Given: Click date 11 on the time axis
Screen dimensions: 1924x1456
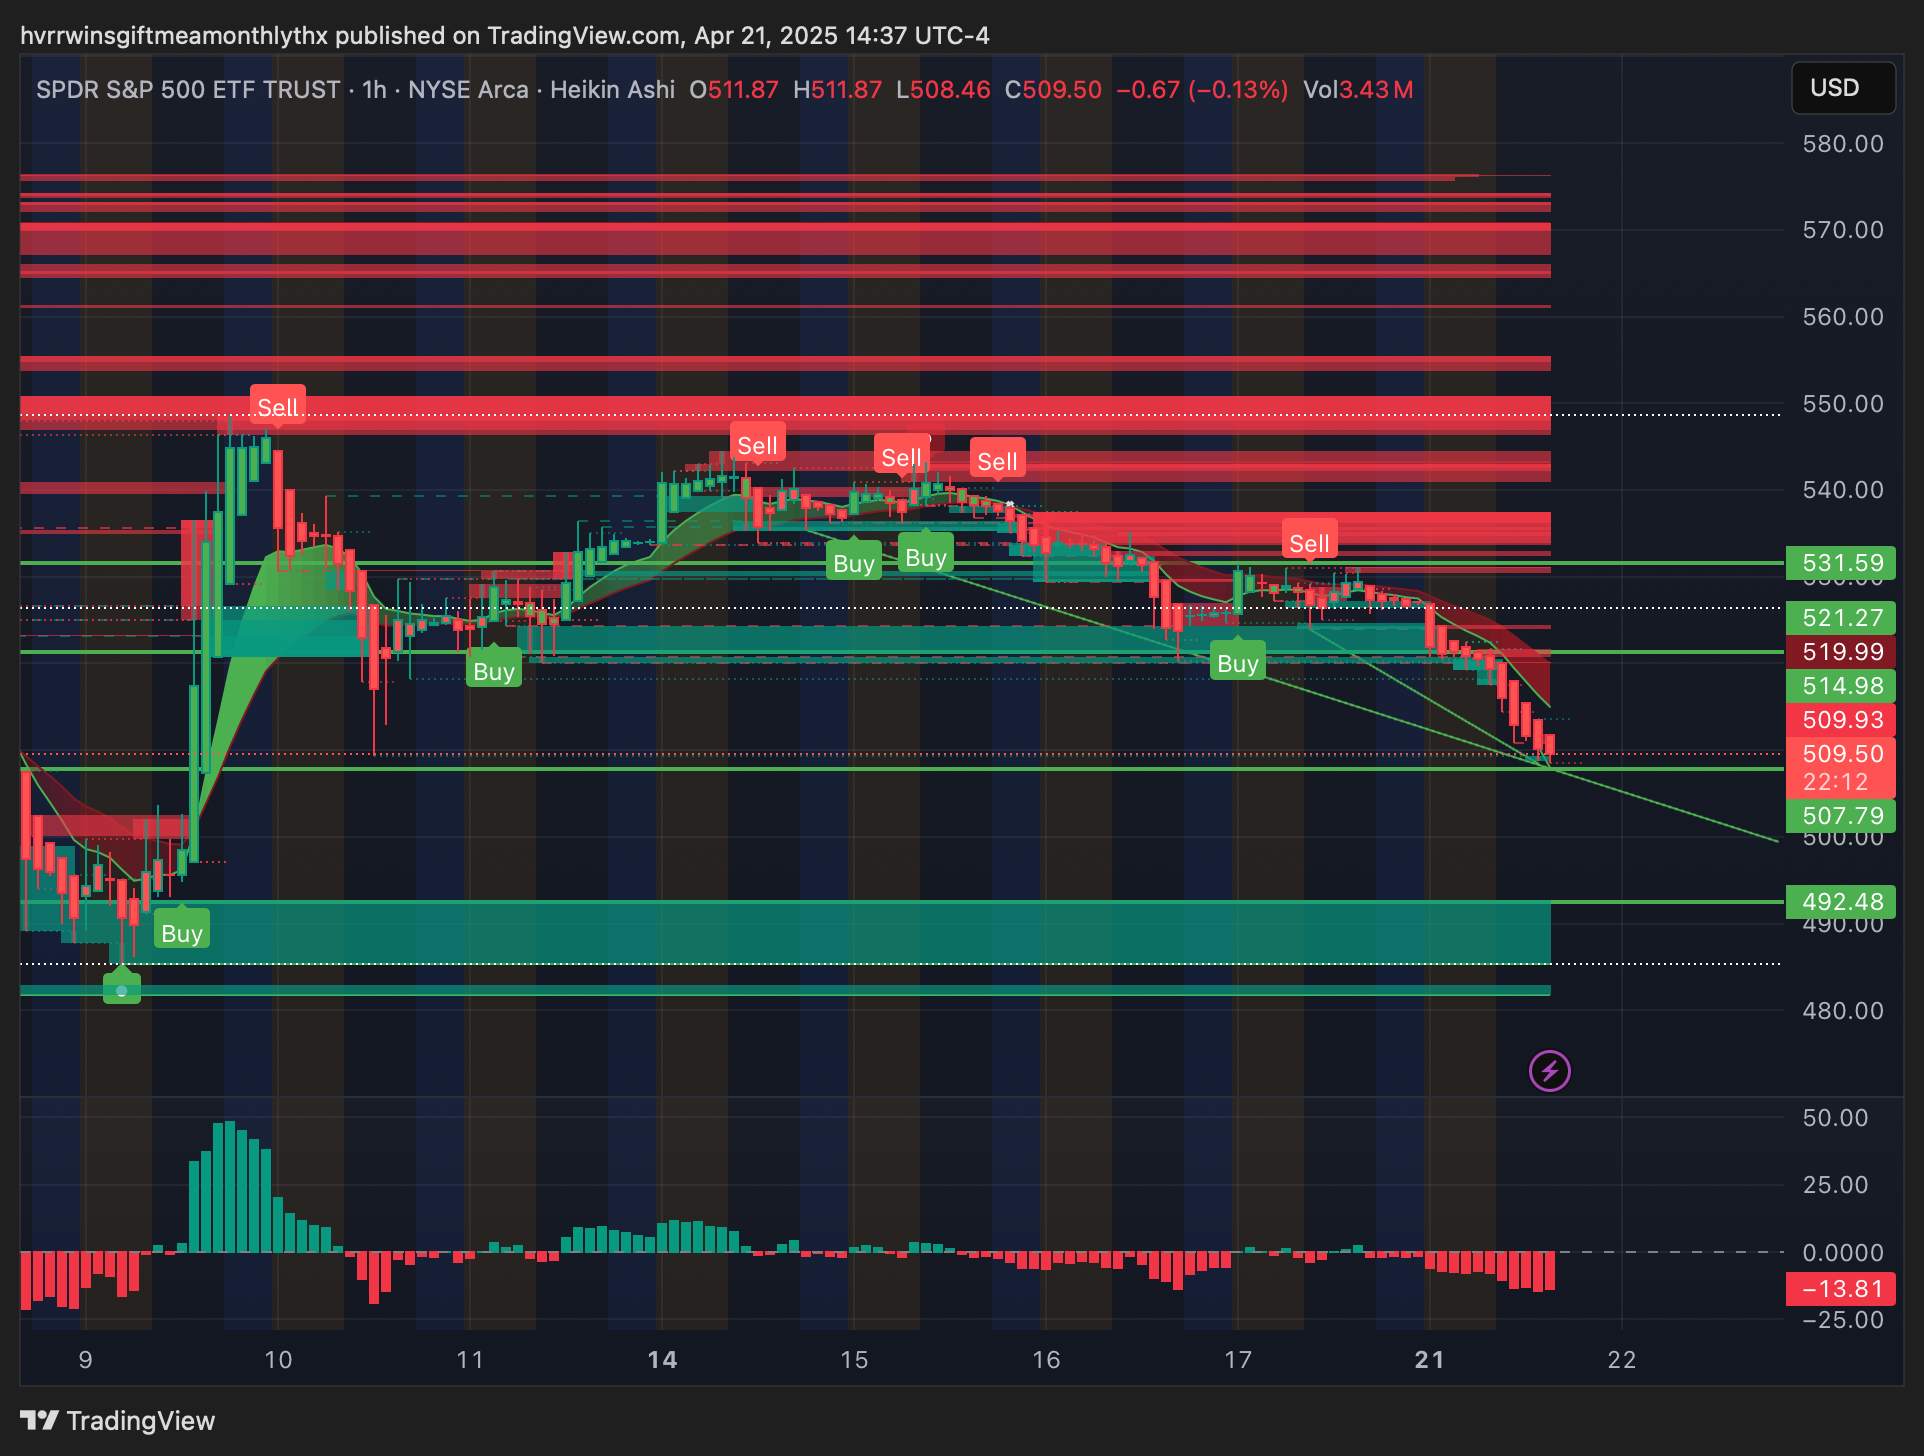Looking at the screenshot, I should point(470,1360).
